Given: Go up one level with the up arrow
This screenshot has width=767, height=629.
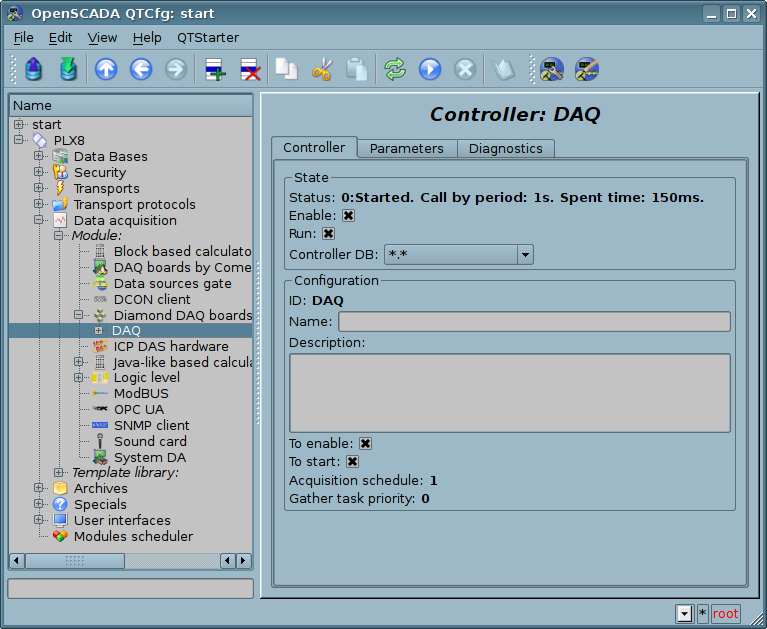Looking at the screenshot, I should (106, 69).
